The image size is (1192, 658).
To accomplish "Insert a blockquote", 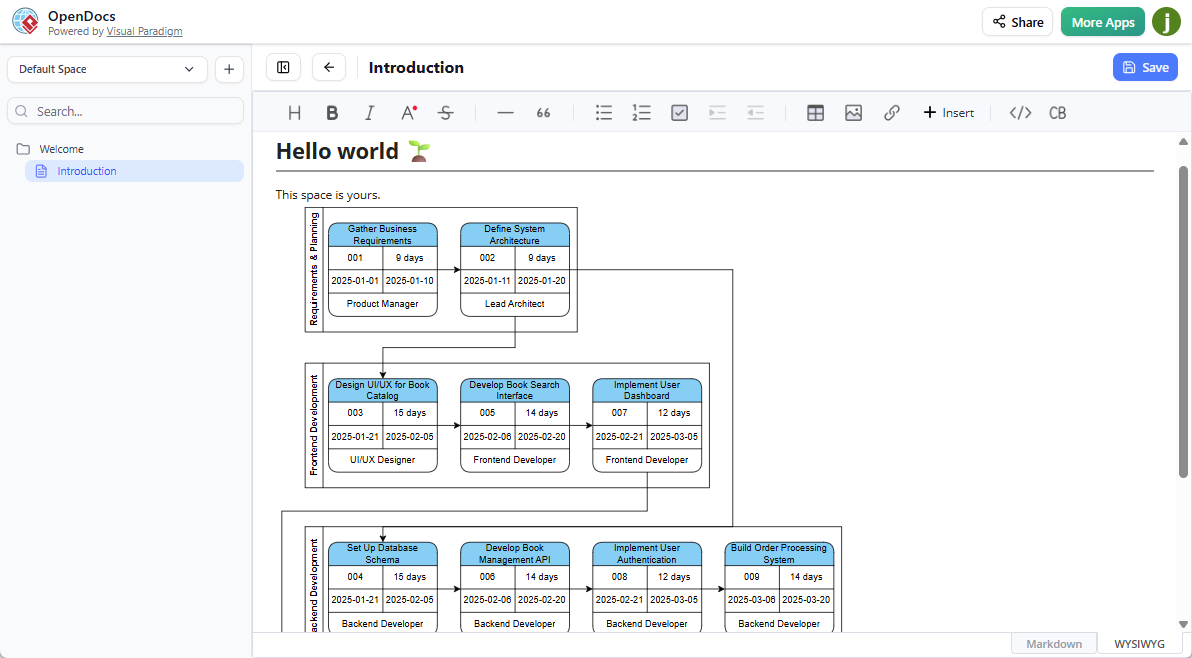I will [543, 112].
